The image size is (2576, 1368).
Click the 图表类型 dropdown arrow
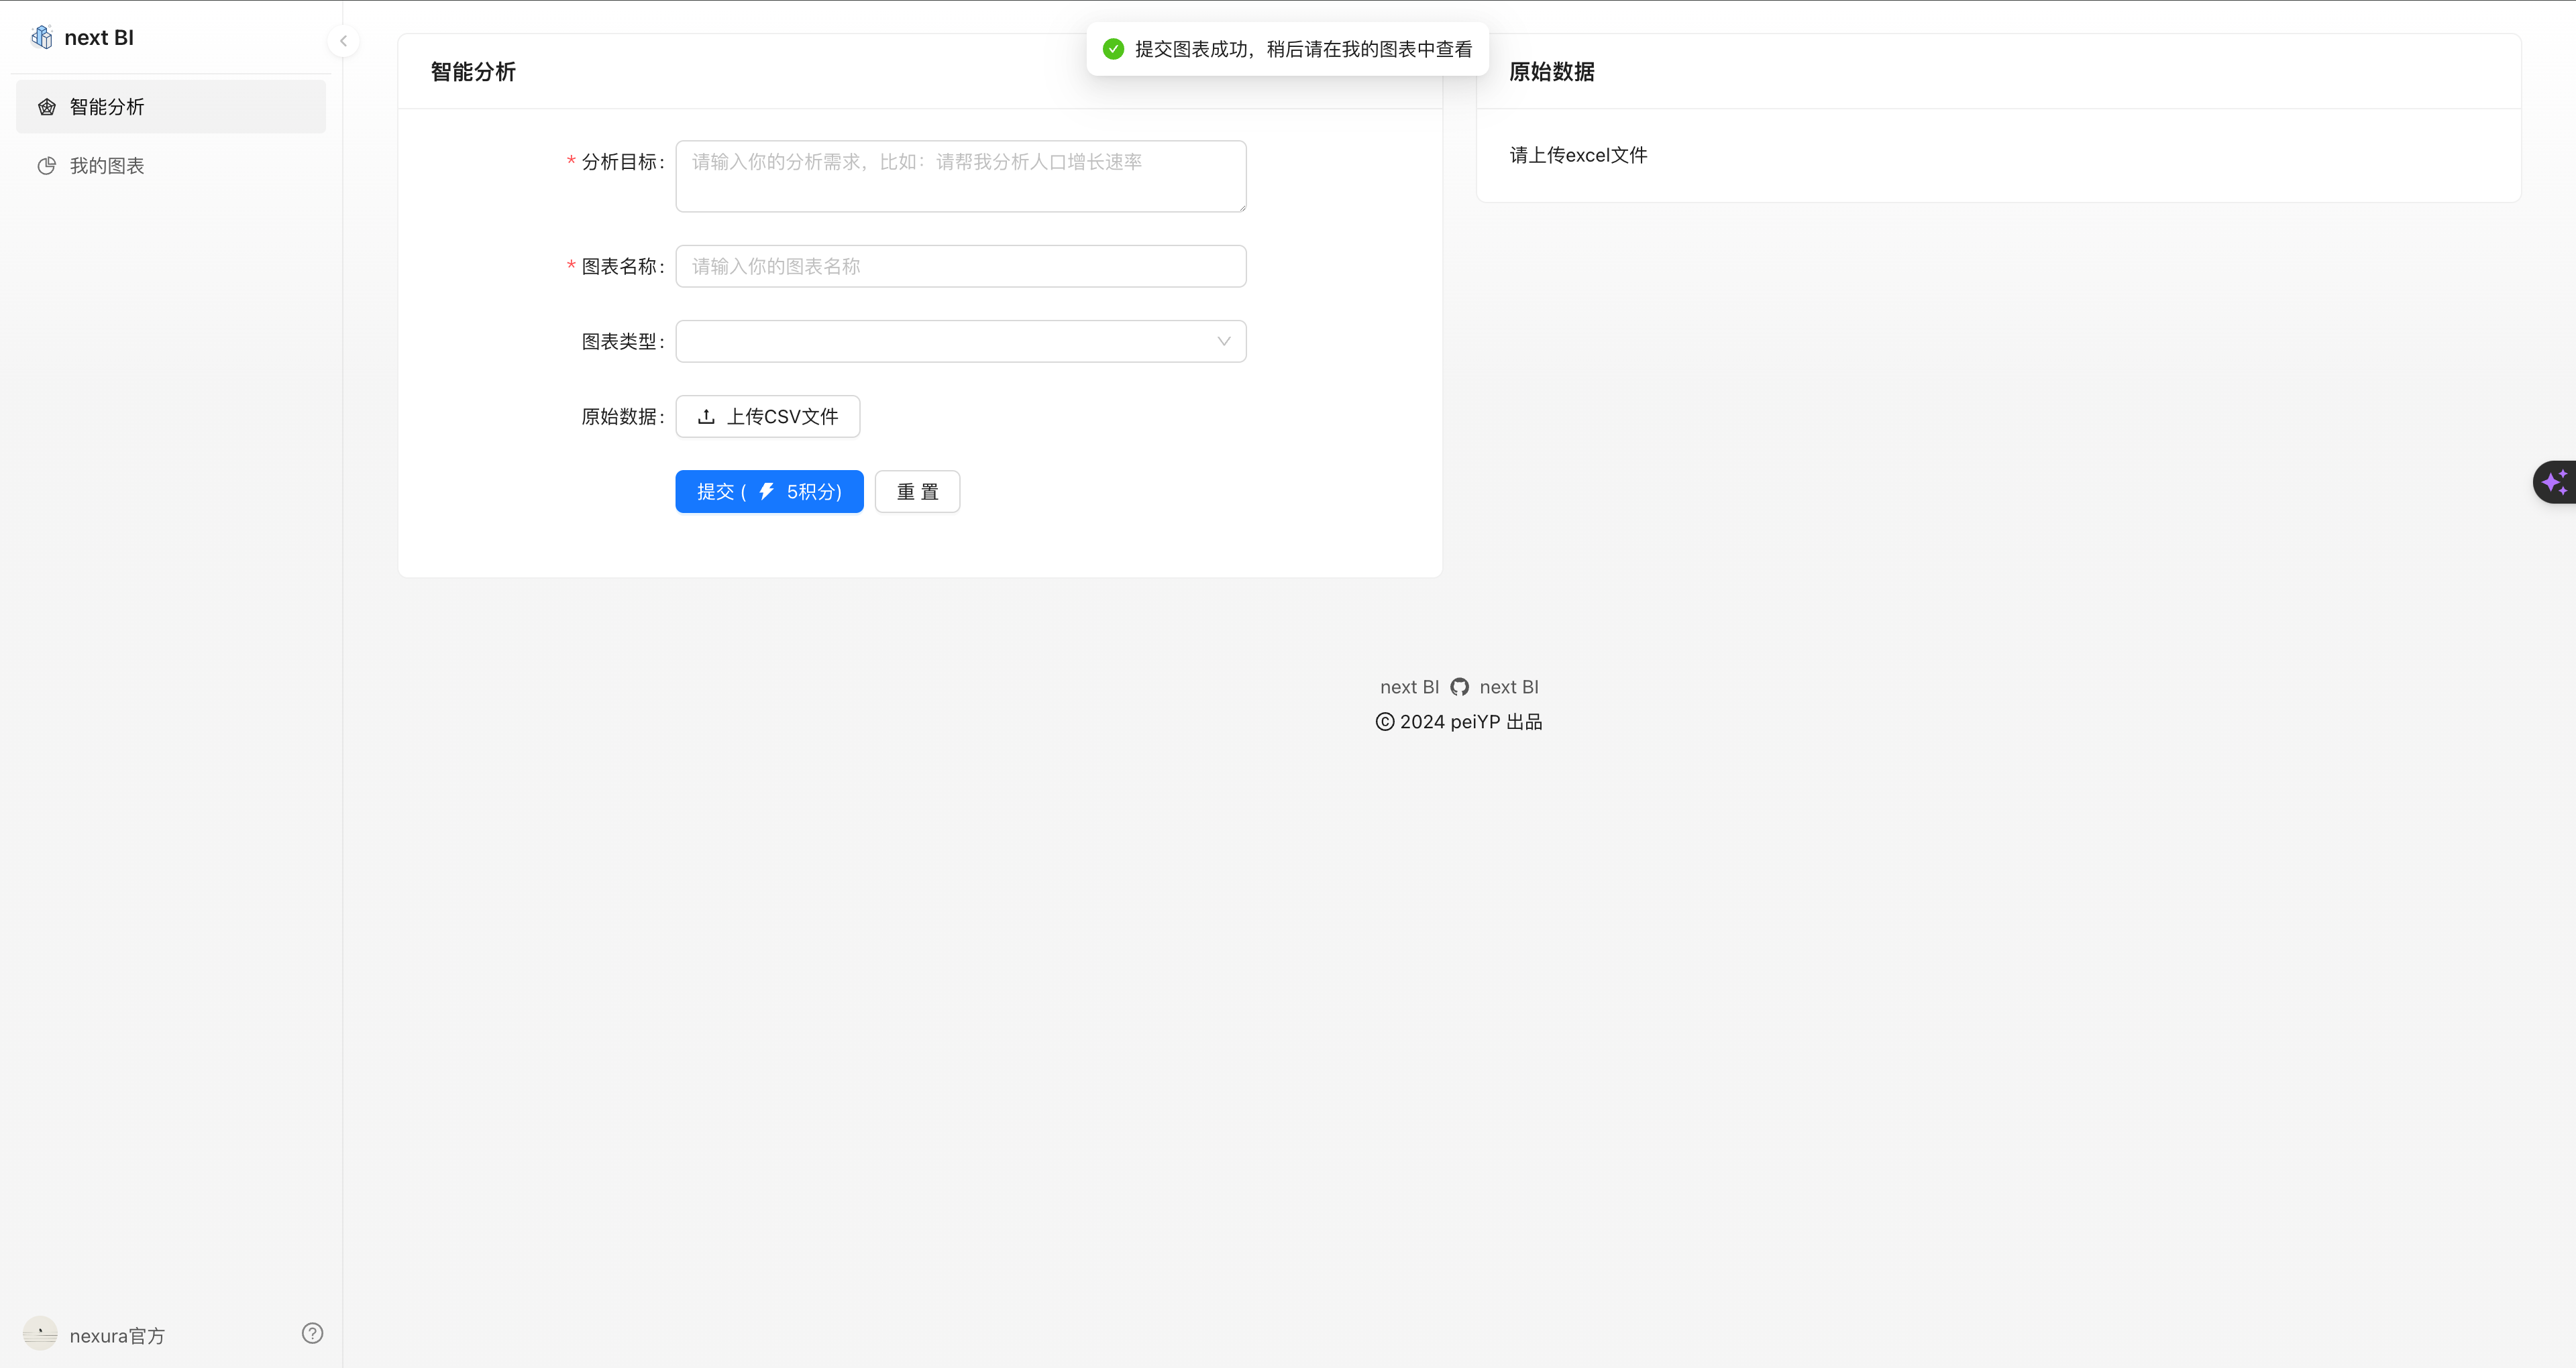coord(1223,341)
